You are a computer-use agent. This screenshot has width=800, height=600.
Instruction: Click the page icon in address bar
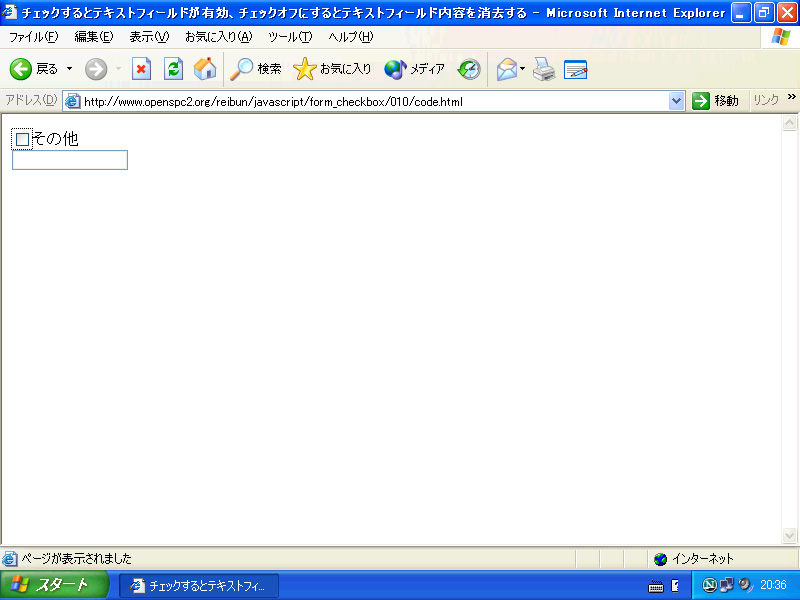[x=73, y=101]
